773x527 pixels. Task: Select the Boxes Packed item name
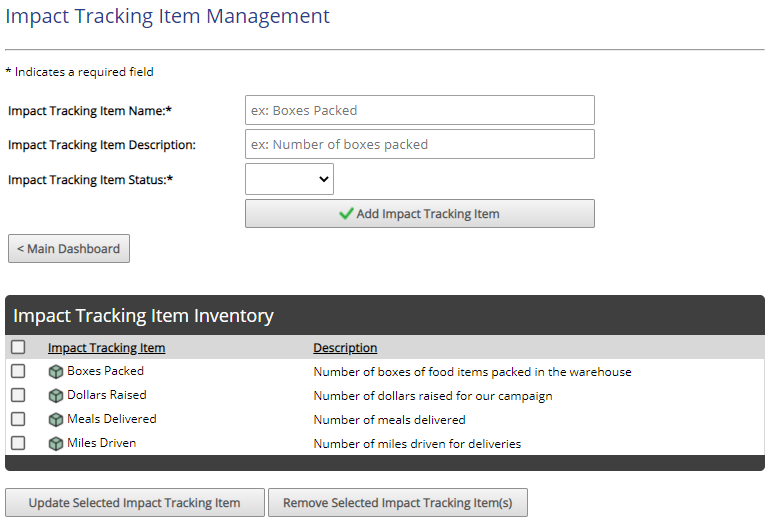point(105,371)
